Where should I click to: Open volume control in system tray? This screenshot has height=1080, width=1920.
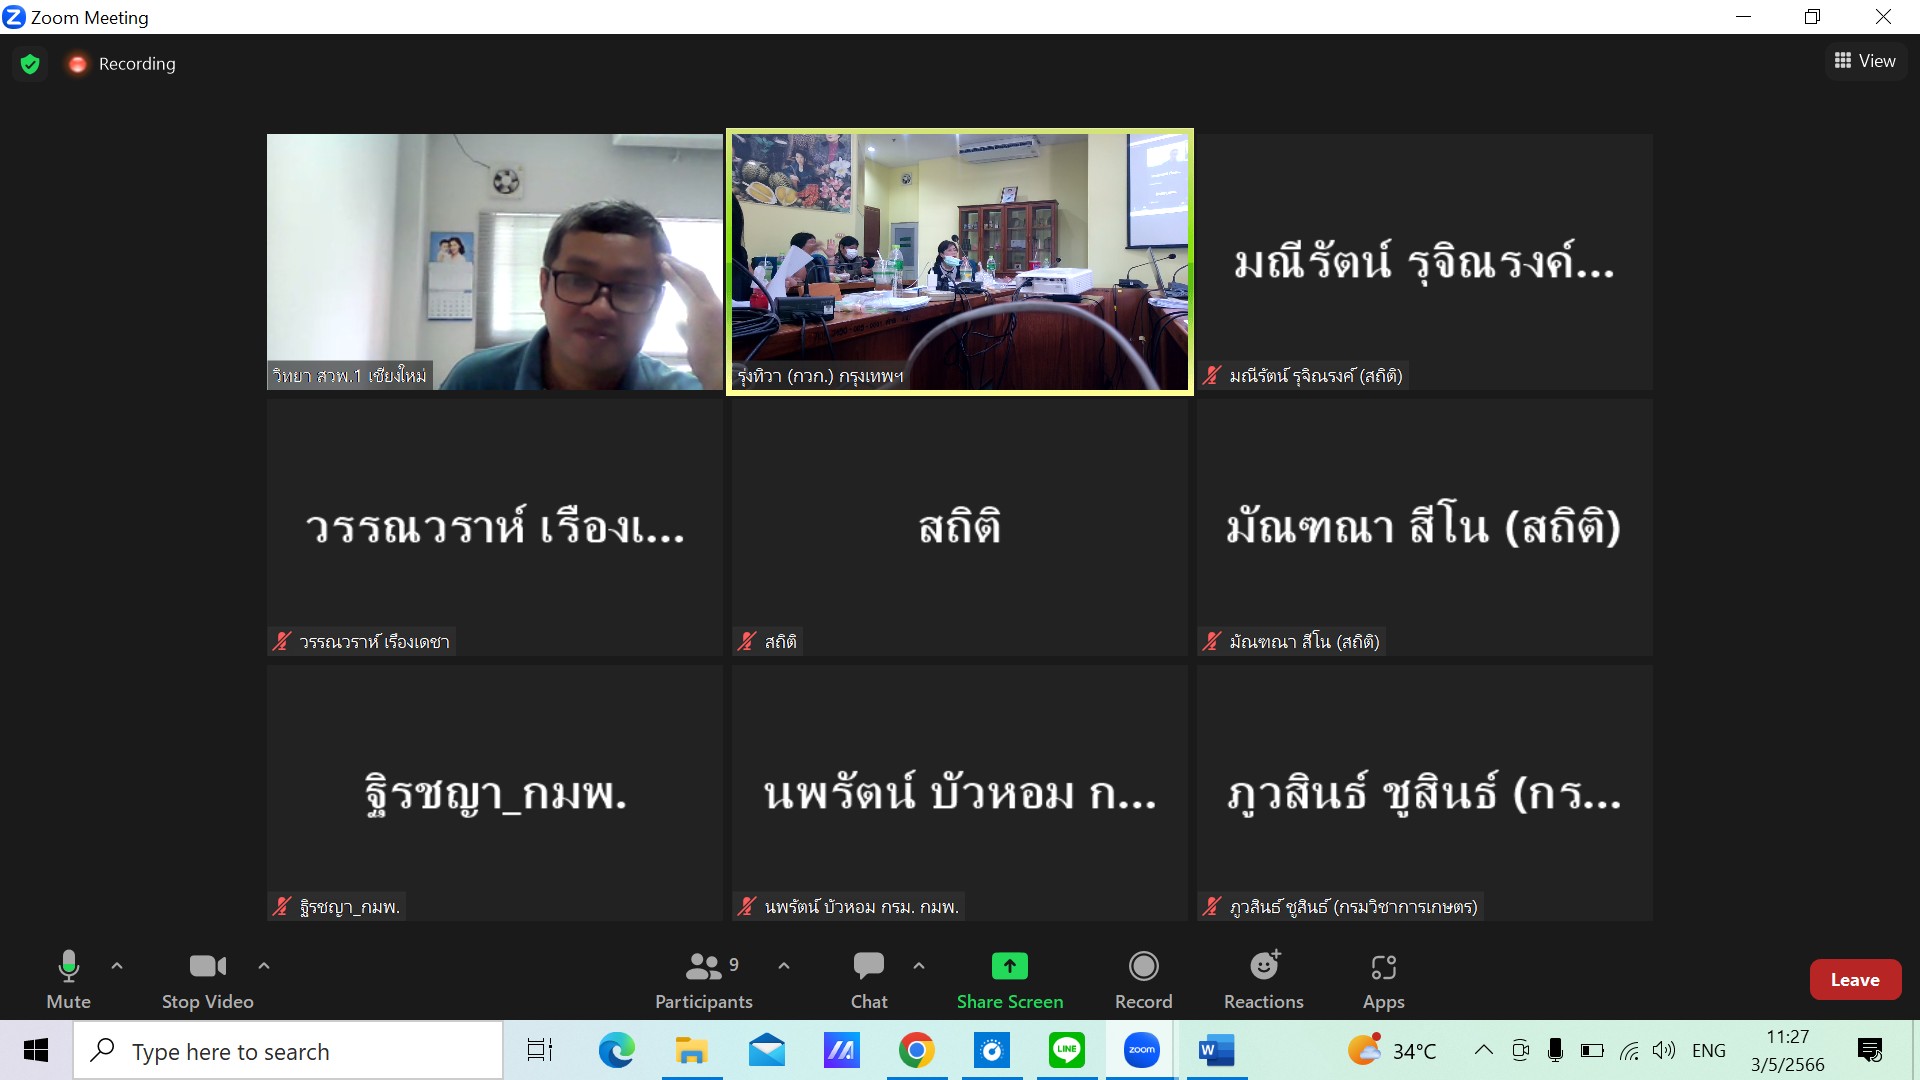(x=1664, y=1050)
